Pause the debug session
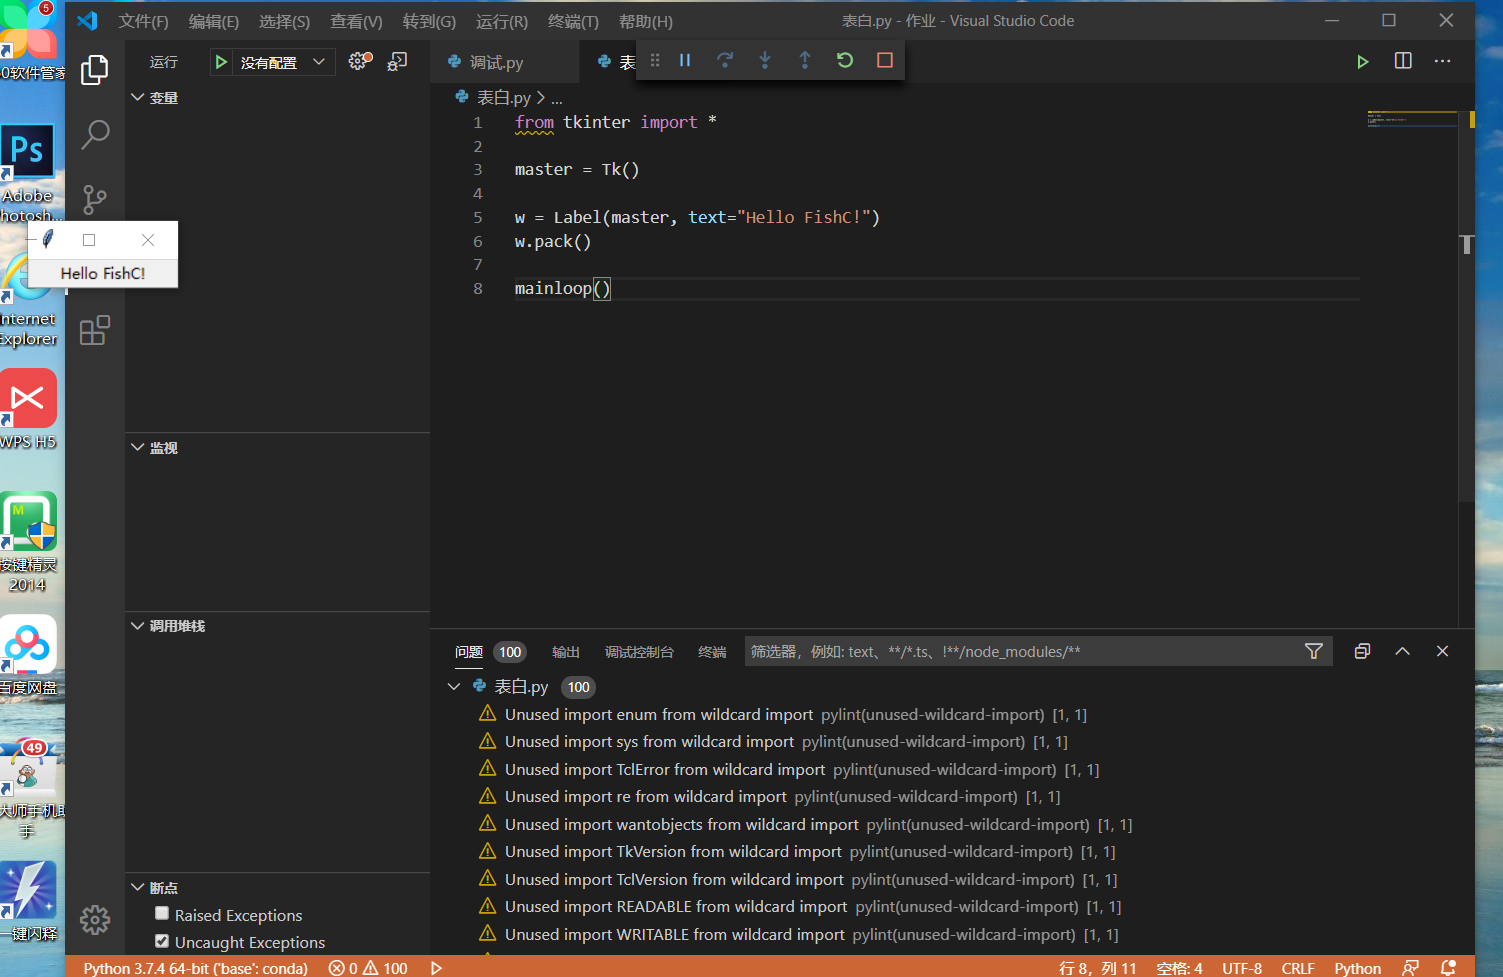Screen dimensions: 1503x977 [685, 60]
